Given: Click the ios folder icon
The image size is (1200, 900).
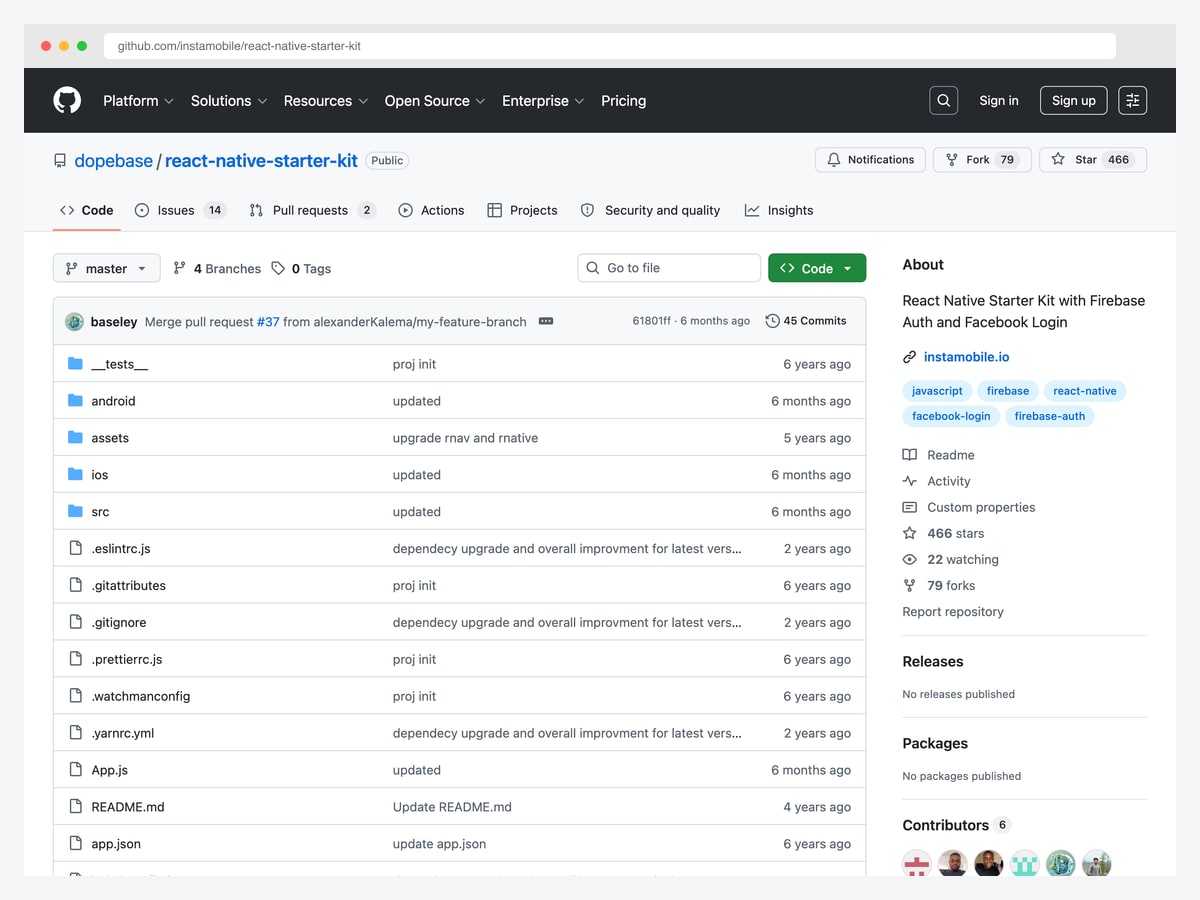Looking at the screenshot, I should (75, 474).
